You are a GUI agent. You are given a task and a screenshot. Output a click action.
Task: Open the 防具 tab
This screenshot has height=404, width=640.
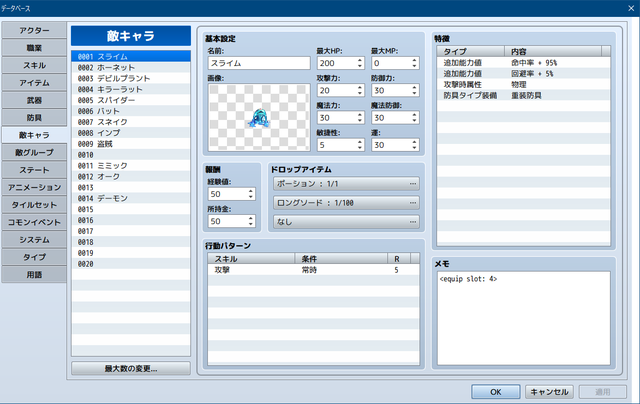coord(34,118)
